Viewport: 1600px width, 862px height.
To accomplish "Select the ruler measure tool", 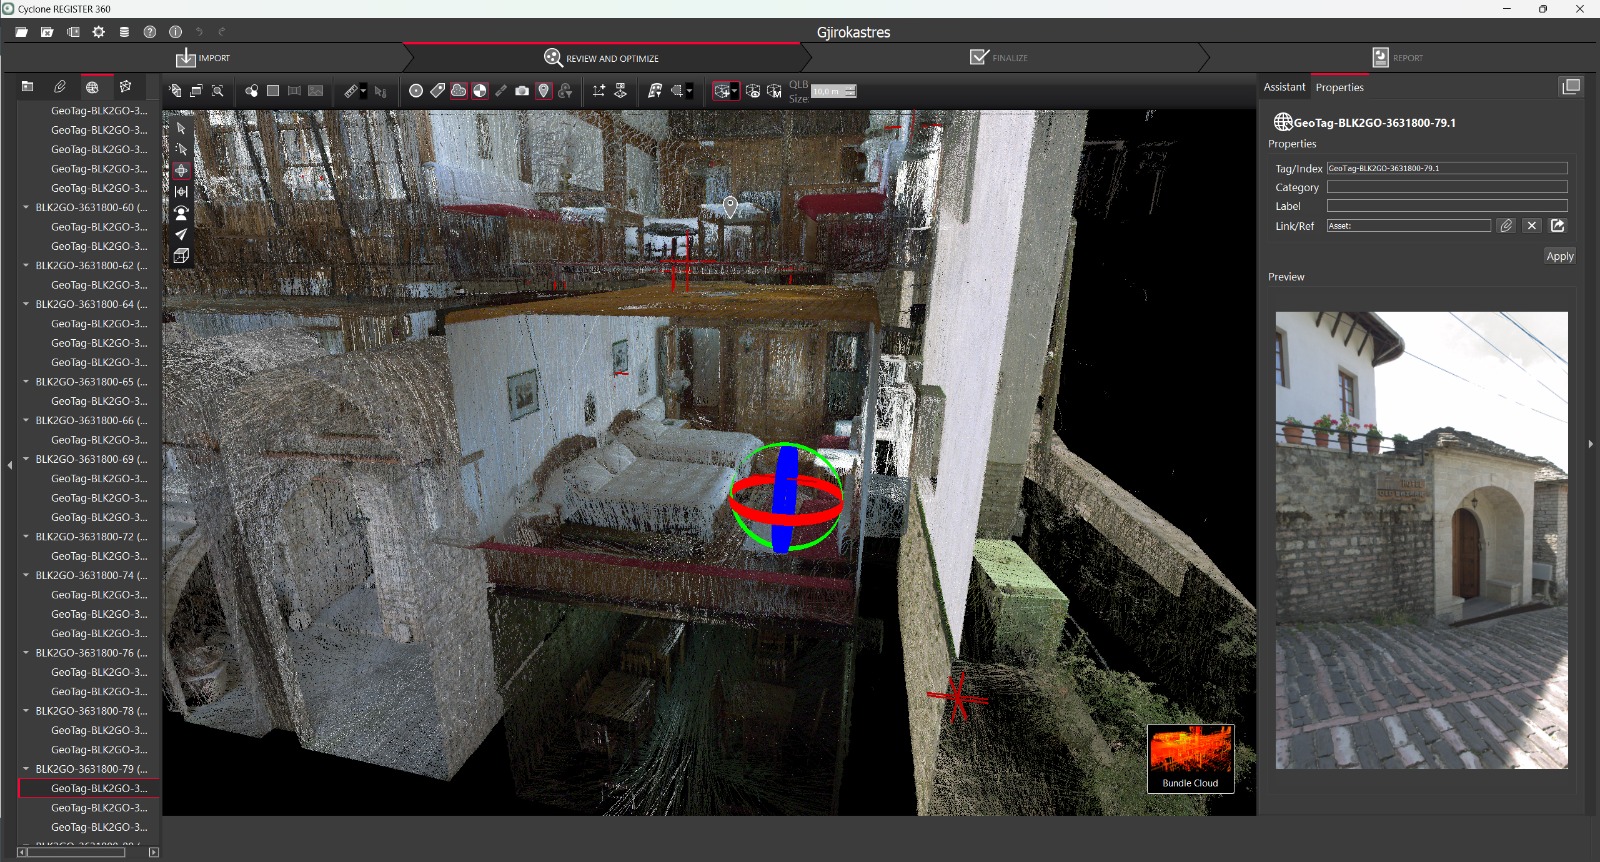I will pyautogui.click(x=351, y=91).
